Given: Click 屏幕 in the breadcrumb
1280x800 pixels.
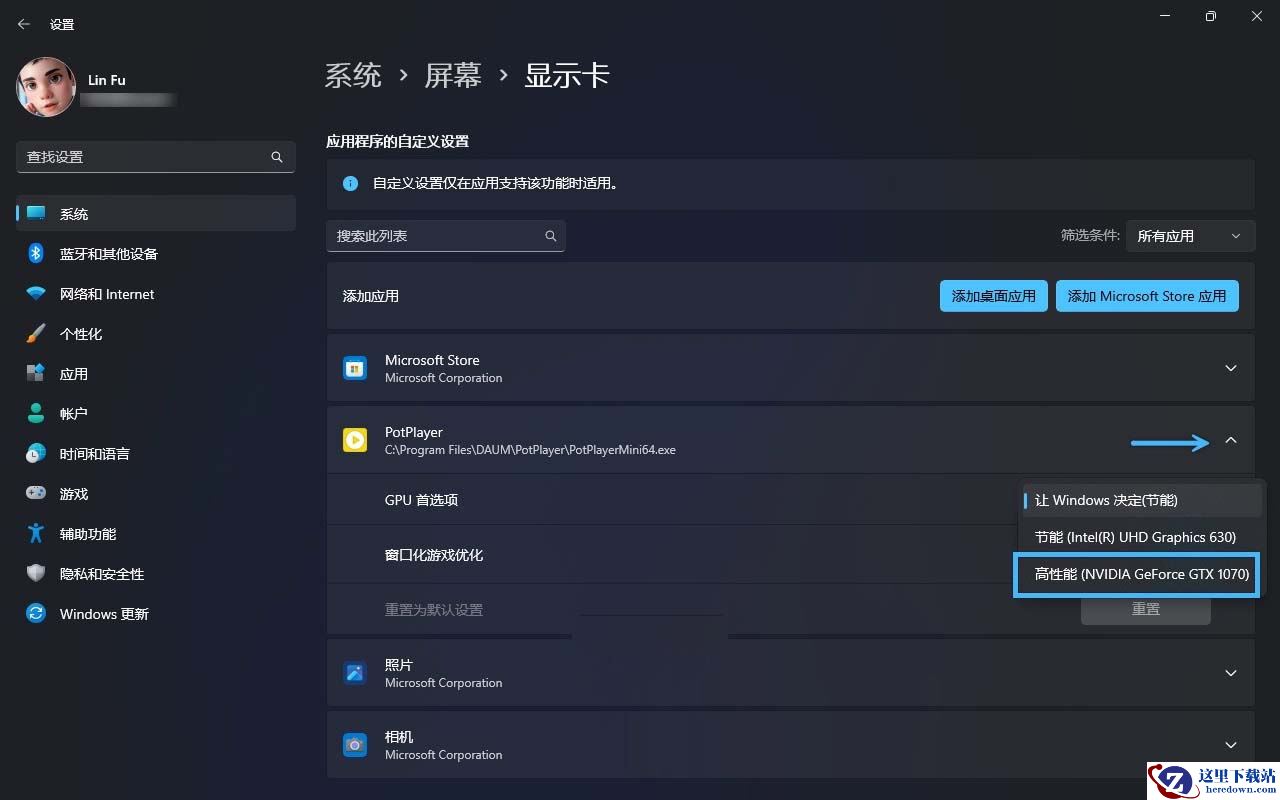Looking at the screenshot, I should coord(453,76).
